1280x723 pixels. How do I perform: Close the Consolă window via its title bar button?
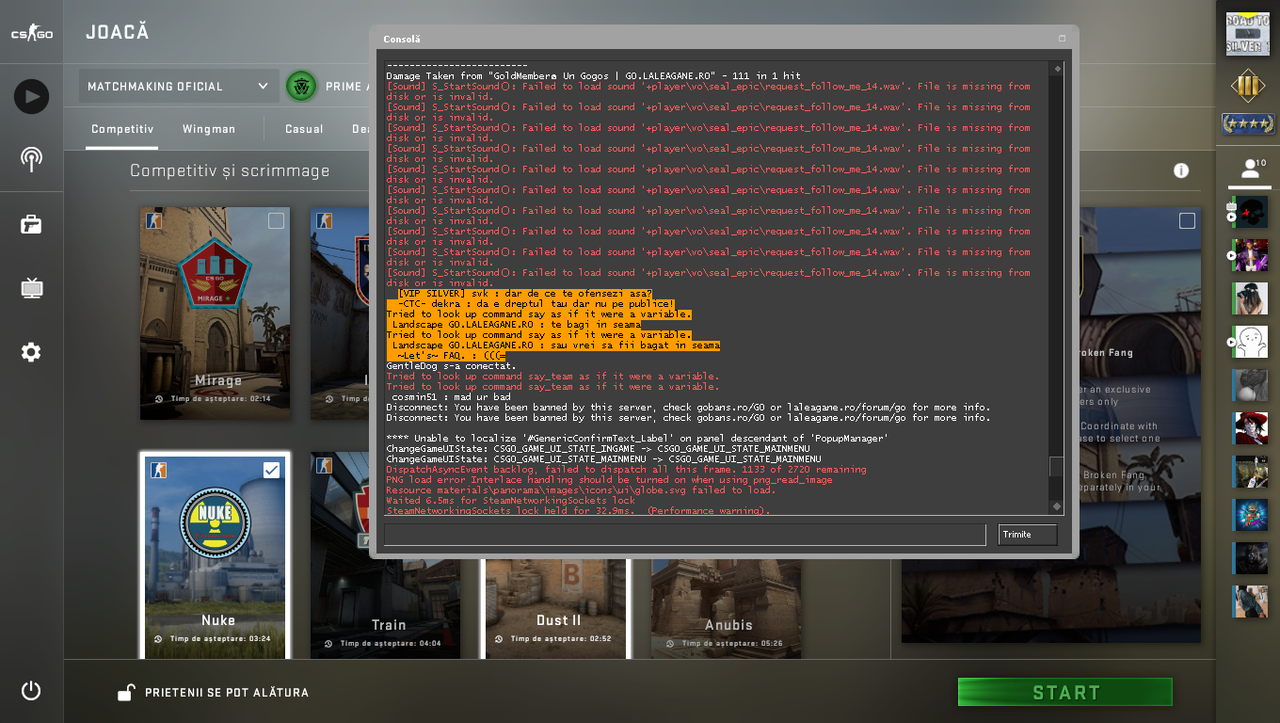pos(1062,39)
